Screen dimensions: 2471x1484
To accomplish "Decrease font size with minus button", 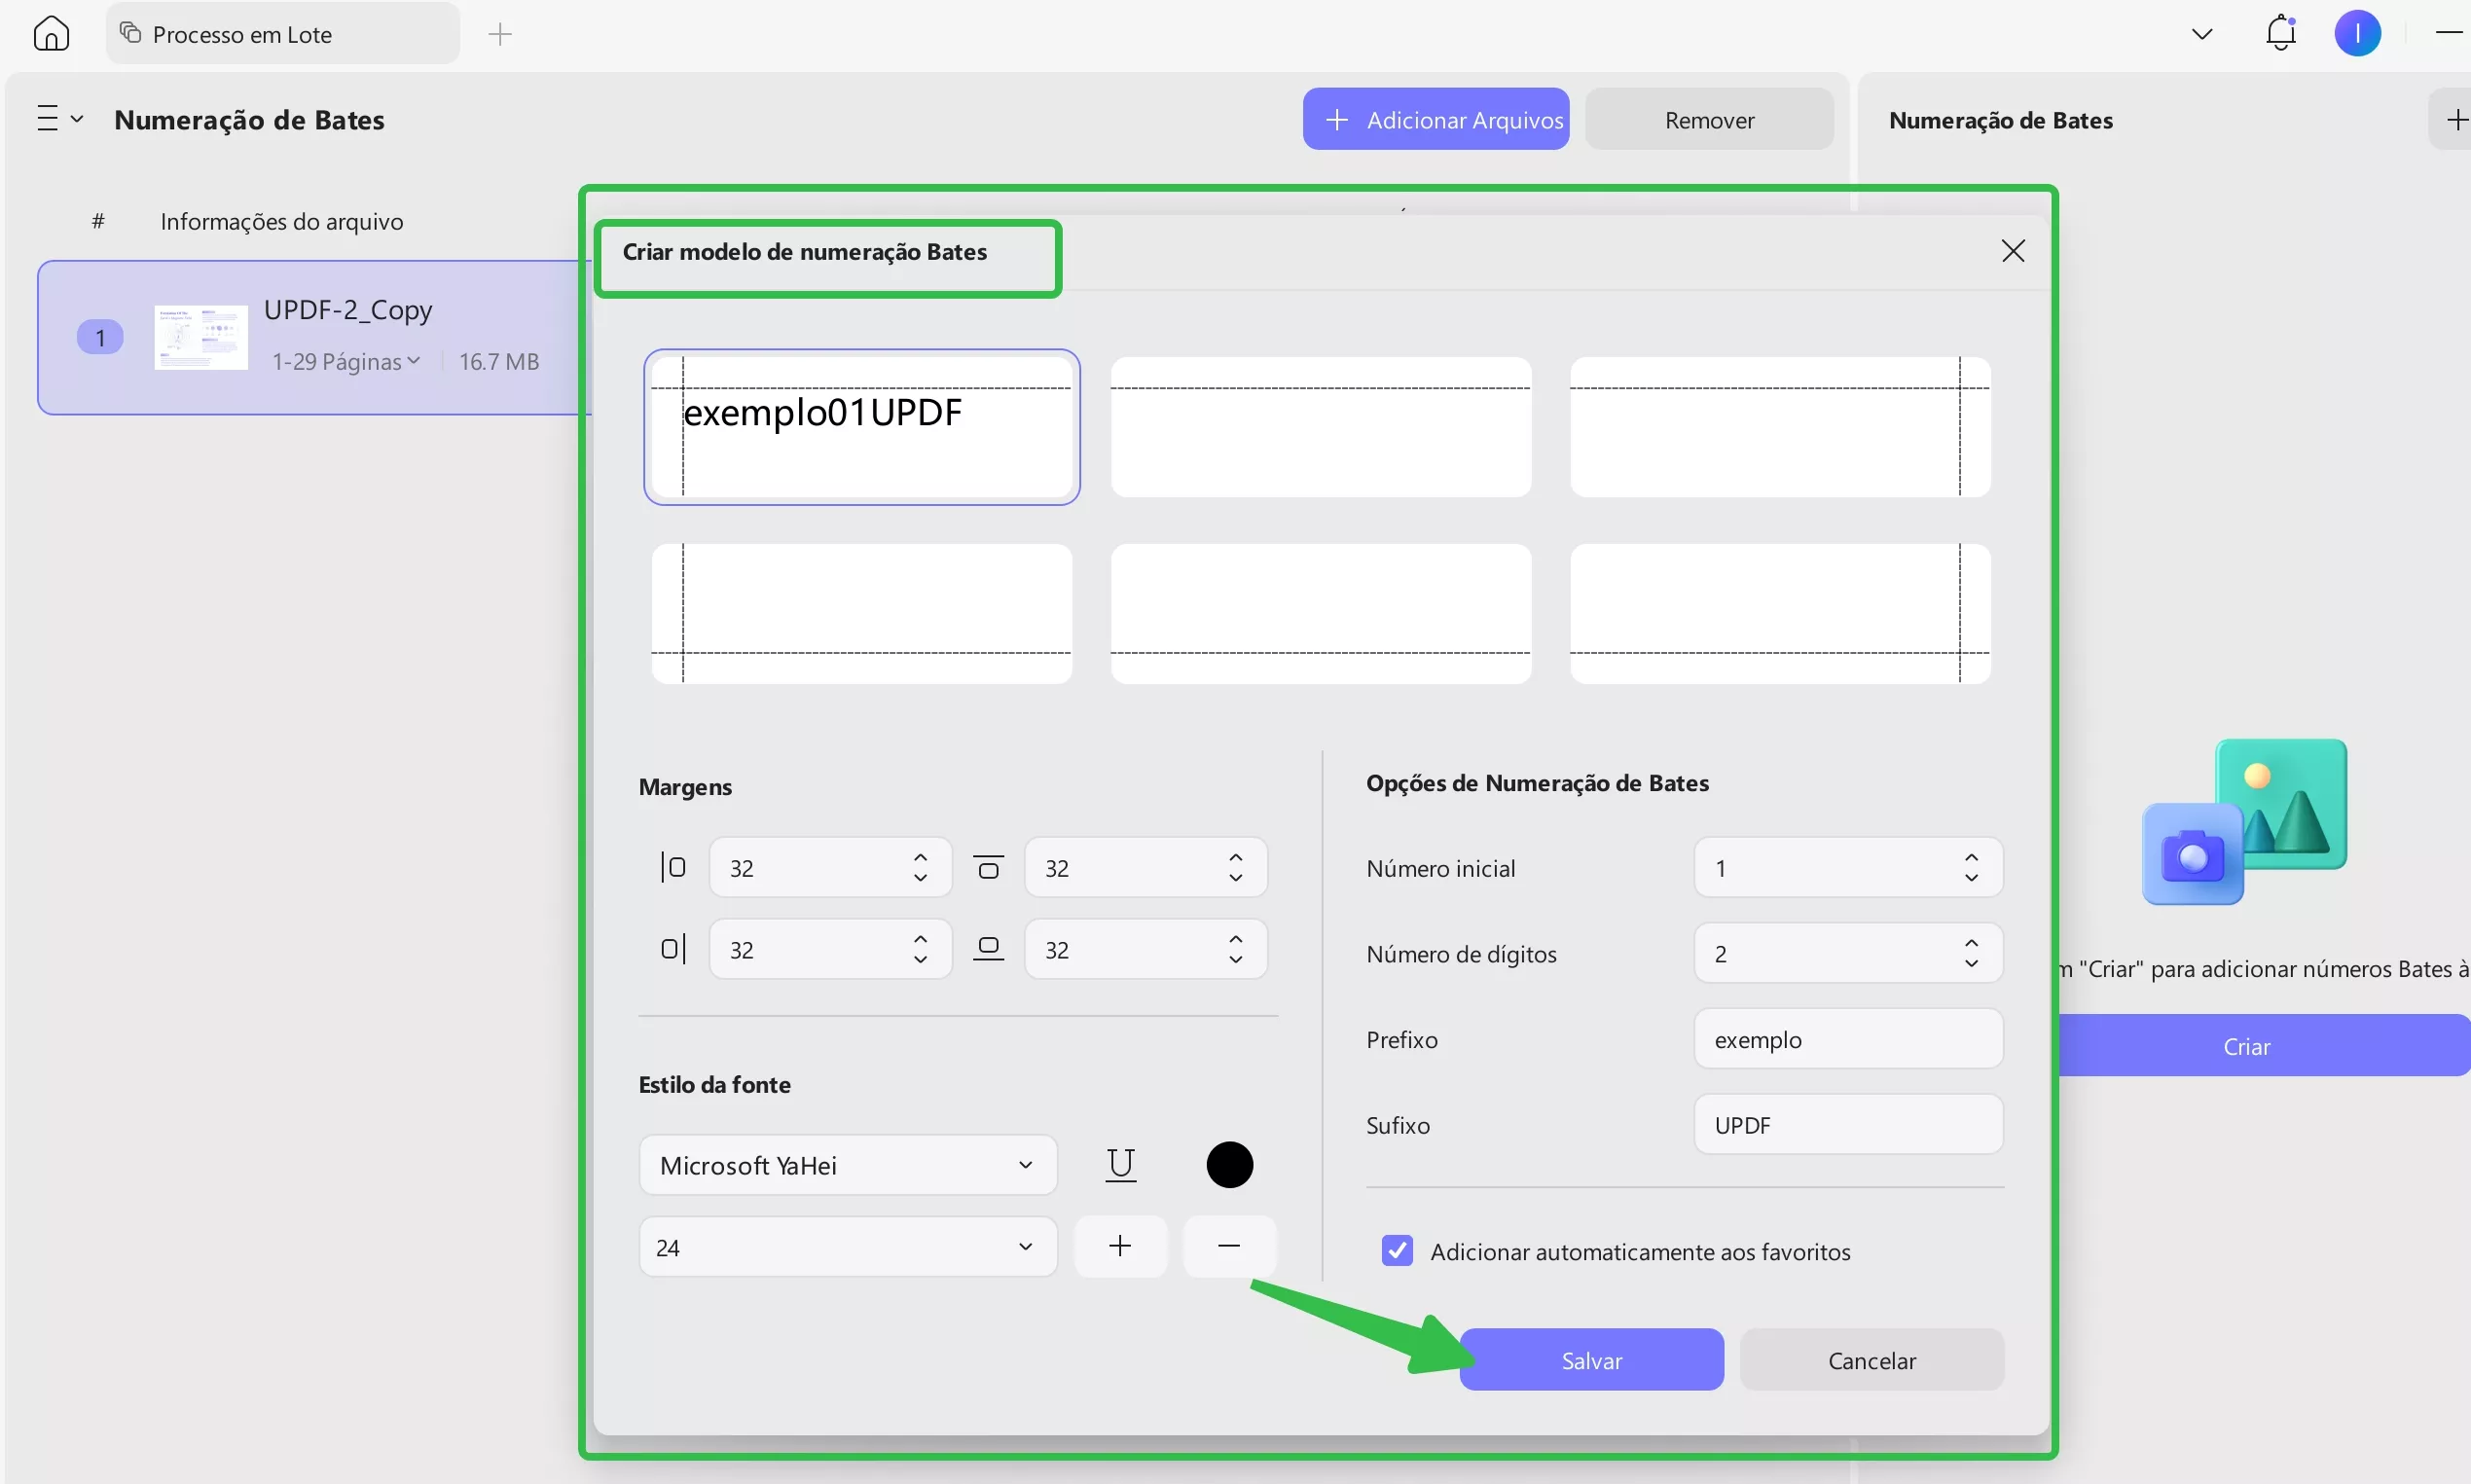I will 1229,1246.
